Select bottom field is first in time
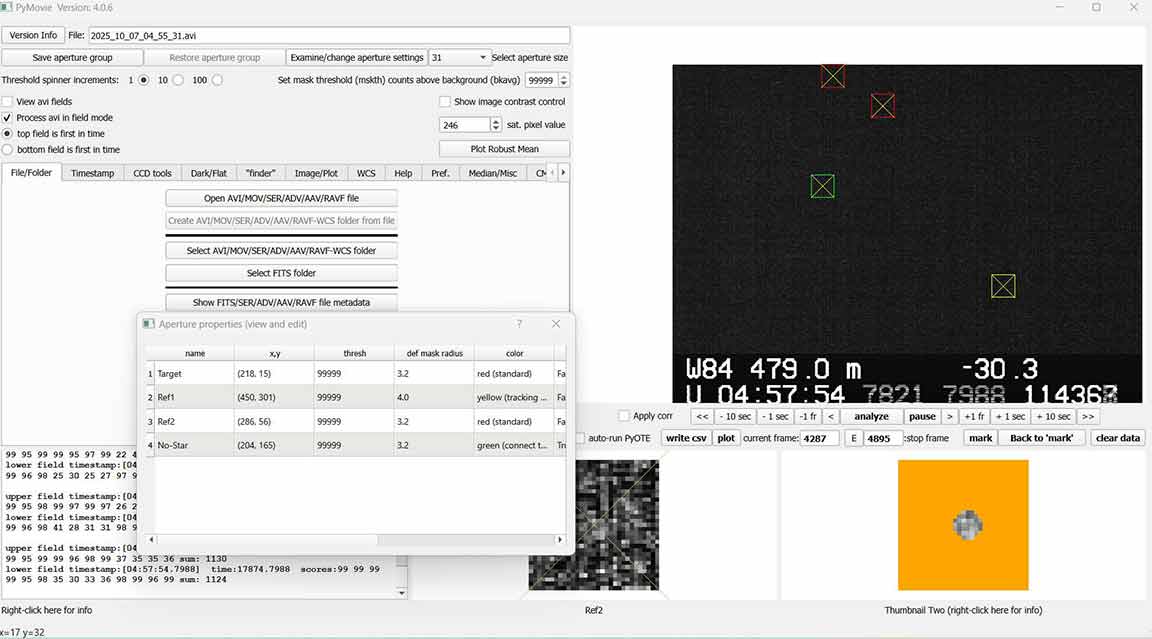This screenshot has height=639, width=1152. tap(8, 150)
